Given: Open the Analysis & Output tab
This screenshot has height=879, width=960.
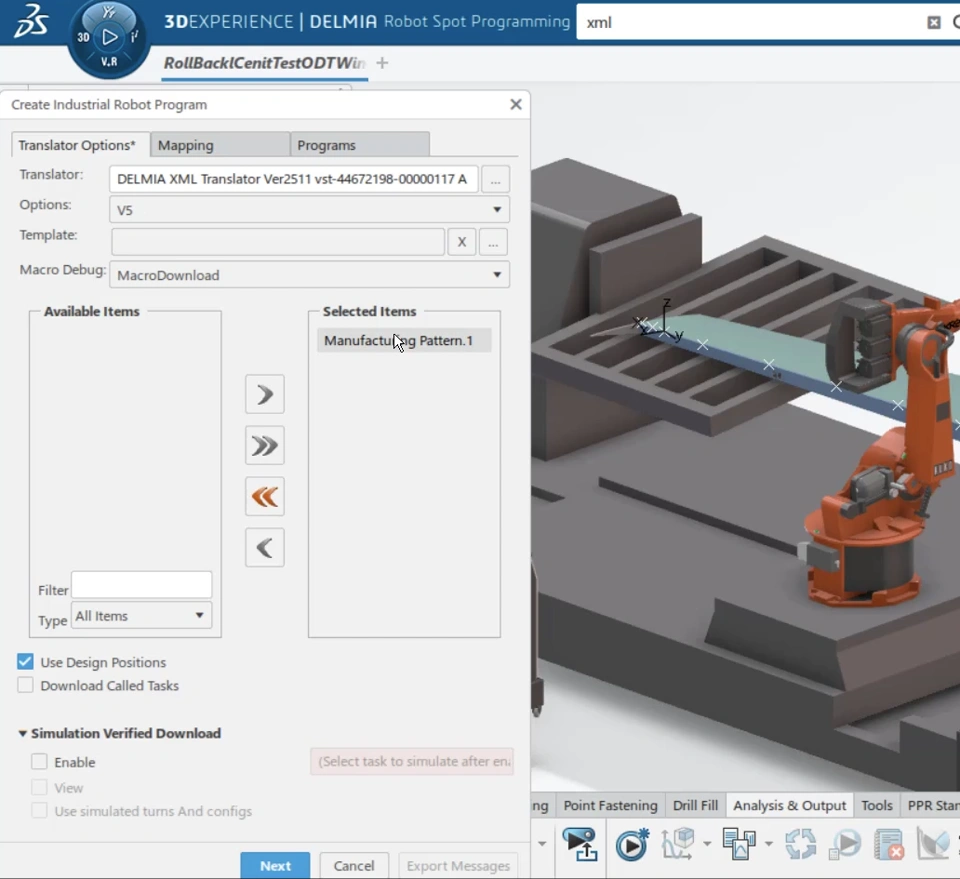Looking at the screenshot, I should coord(790,806).
